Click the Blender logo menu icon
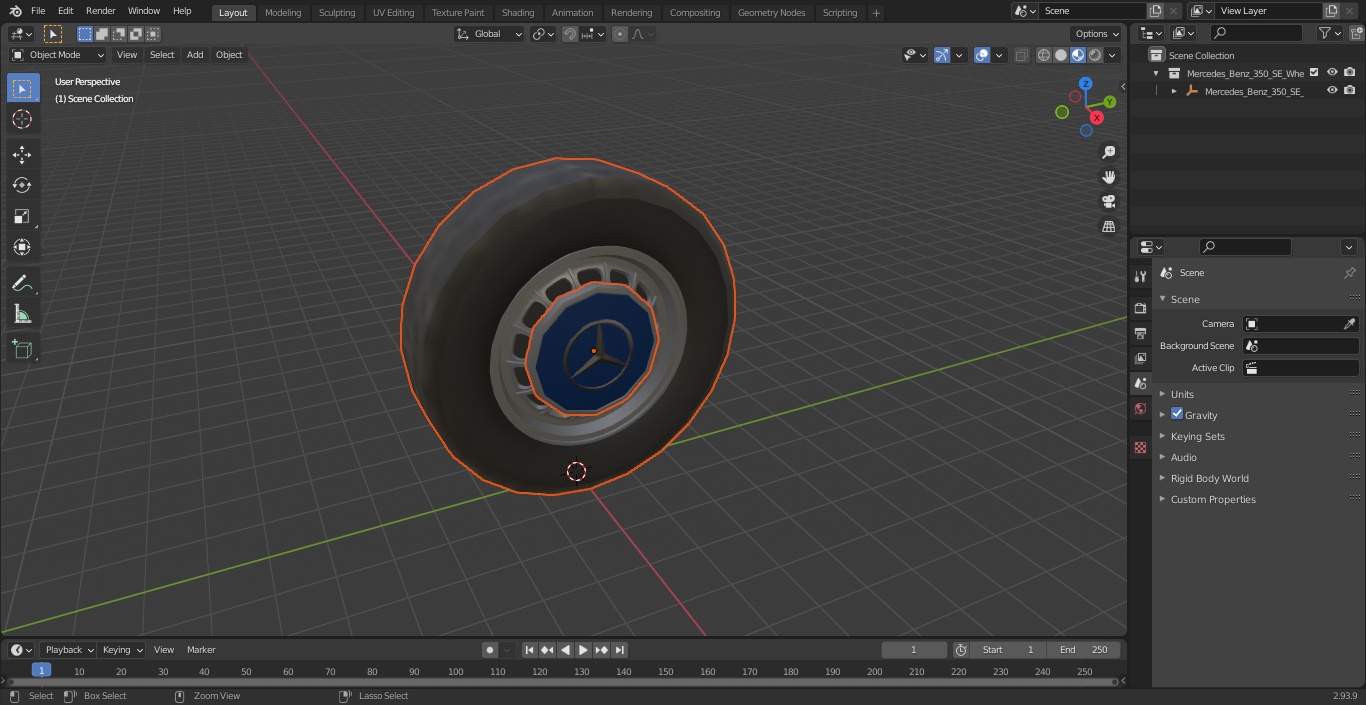Viewport: 1366px width, 705px height. 16,11
